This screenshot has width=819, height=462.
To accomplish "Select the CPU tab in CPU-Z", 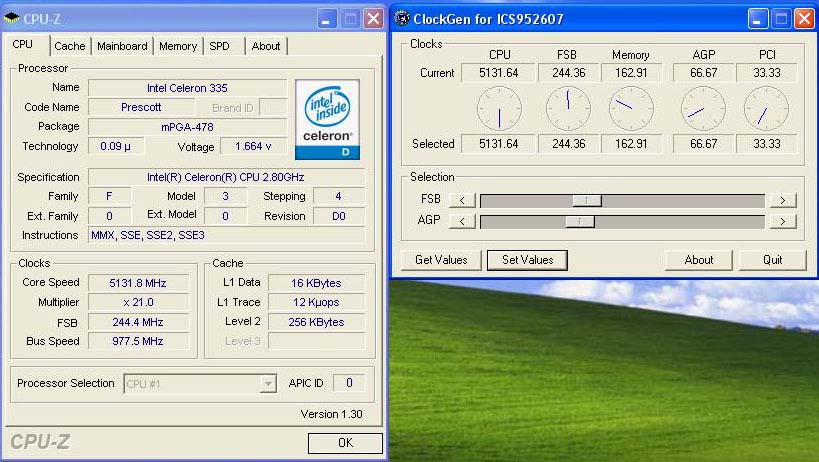I will pyautogui.click(x=28, y=45).
